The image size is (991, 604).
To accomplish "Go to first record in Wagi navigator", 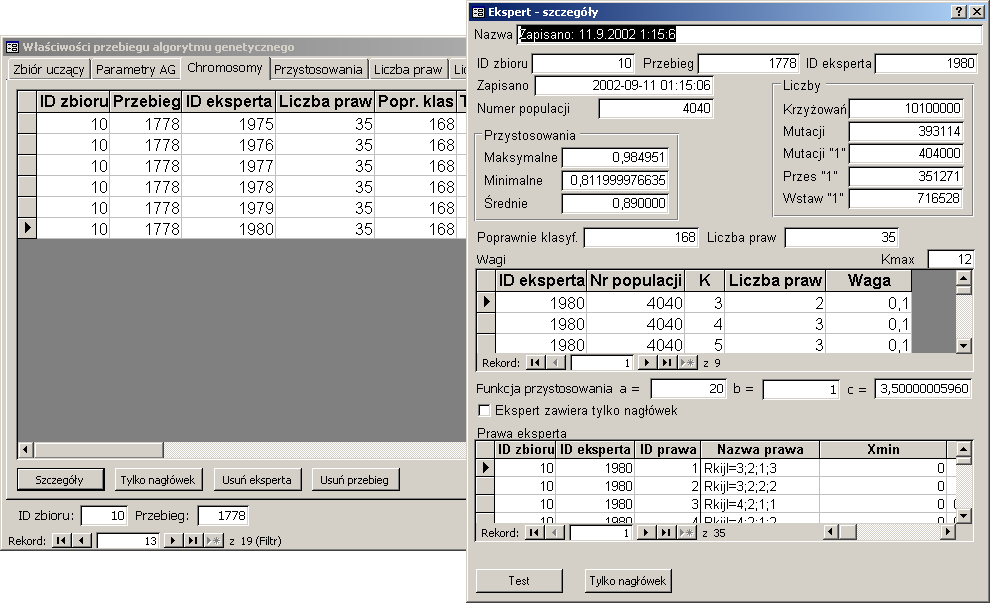I will point(535,363).
